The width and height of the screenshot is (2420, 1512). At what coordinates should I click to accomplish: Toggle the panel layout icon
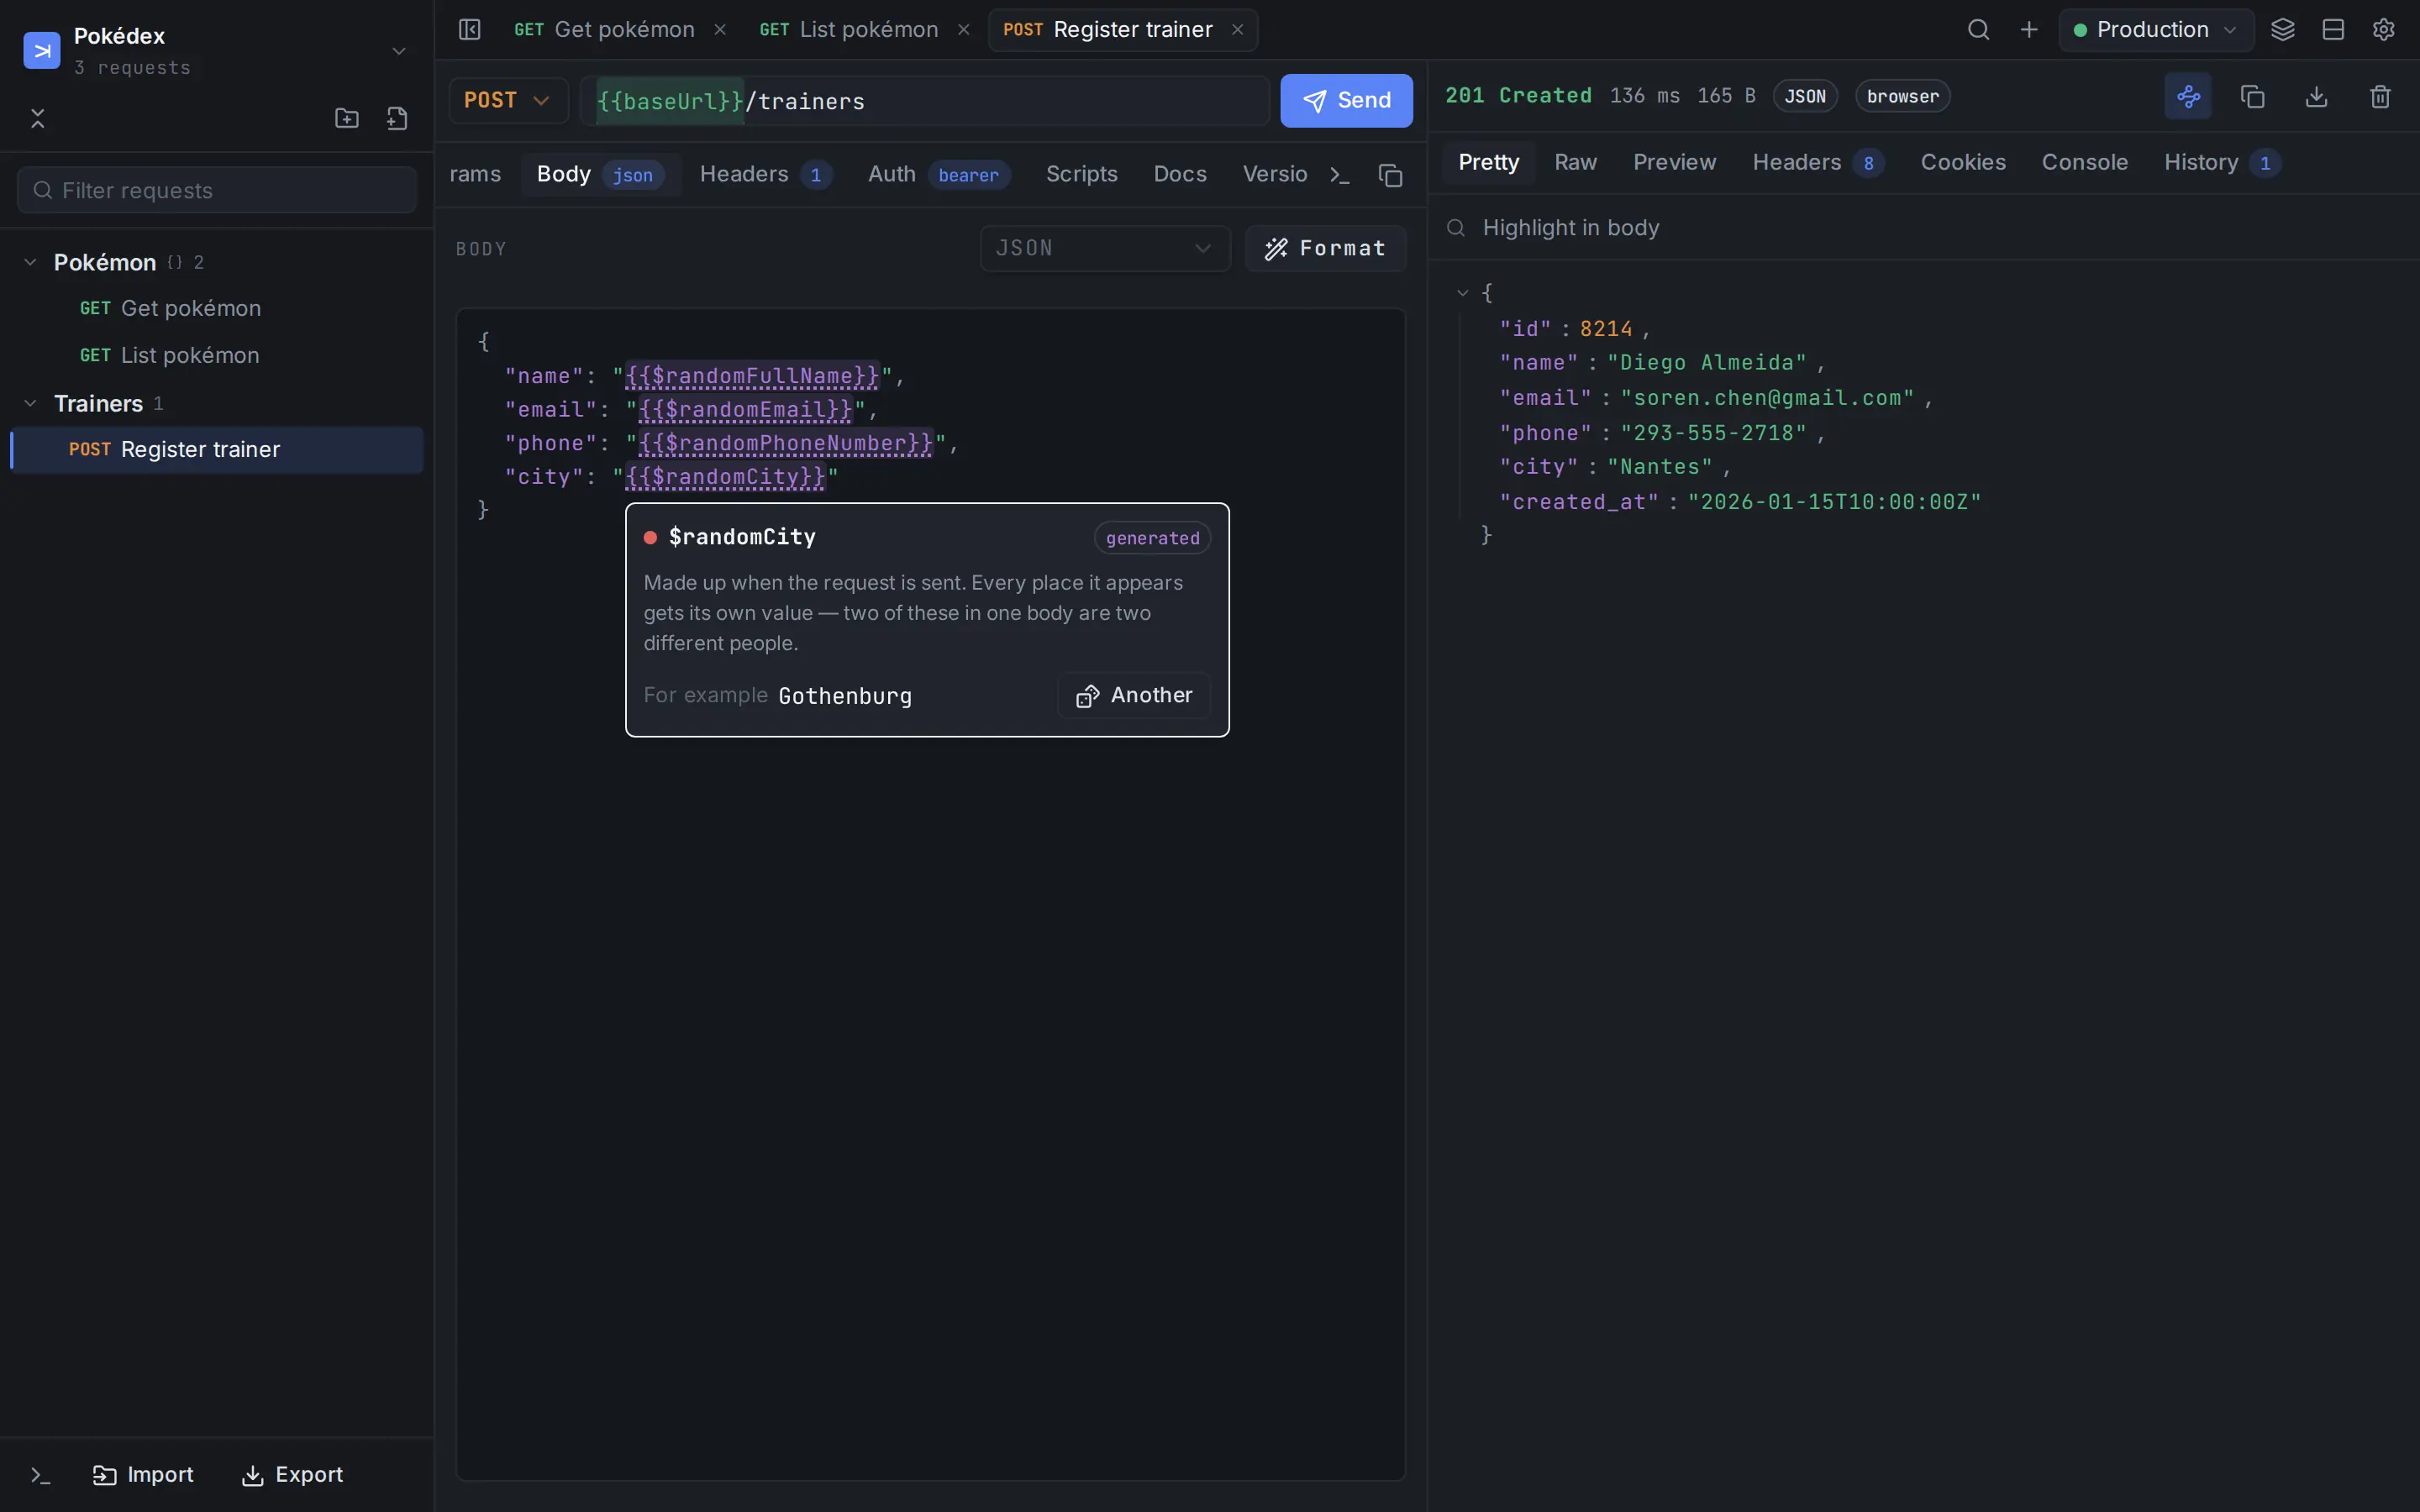point(2333,30)
